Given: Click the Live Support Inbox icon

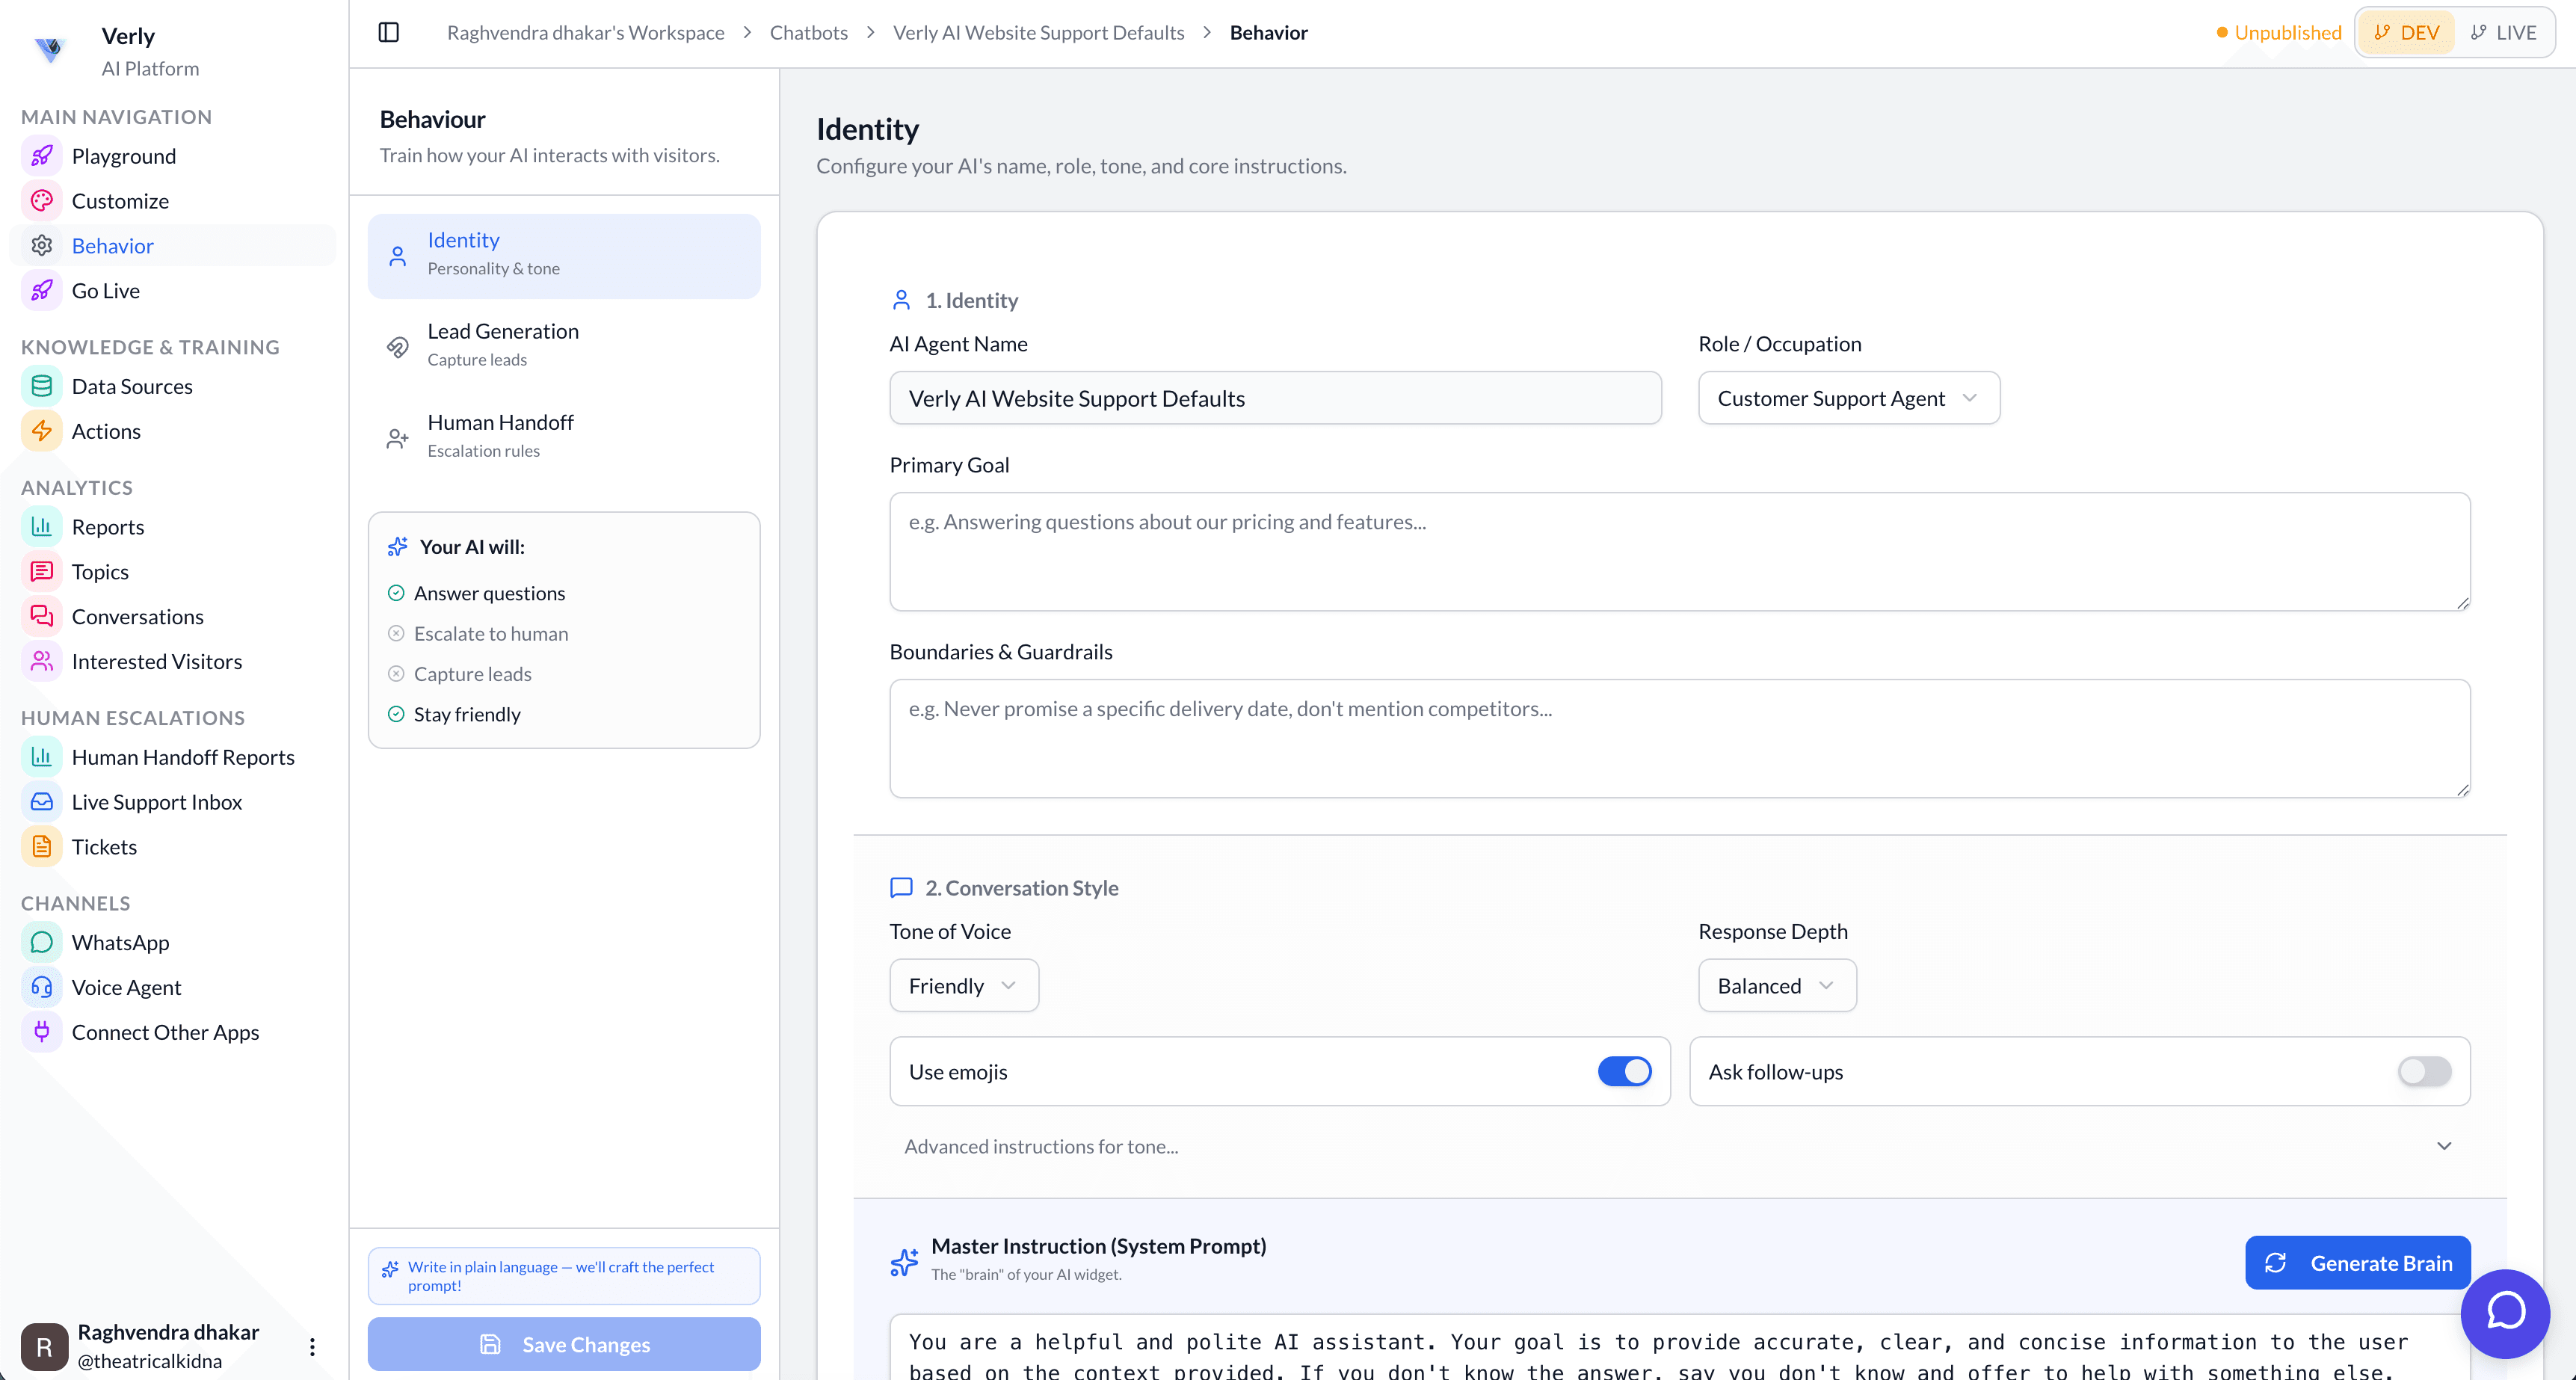Looking at the screenshot, I should [41, 802].
